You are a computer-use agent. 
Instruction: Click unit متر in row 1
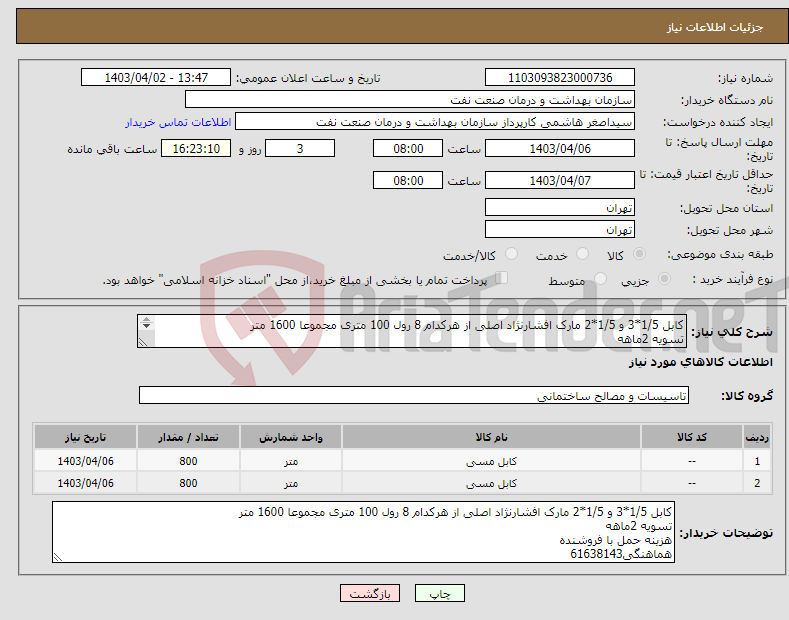(x=291, y=461)
